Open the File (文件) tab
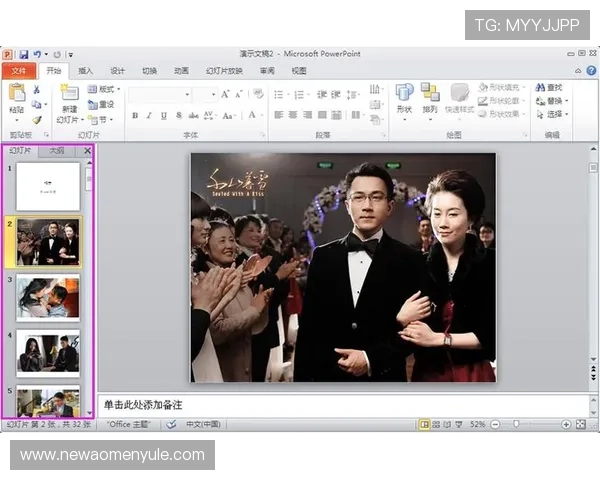 click(19, 71)
